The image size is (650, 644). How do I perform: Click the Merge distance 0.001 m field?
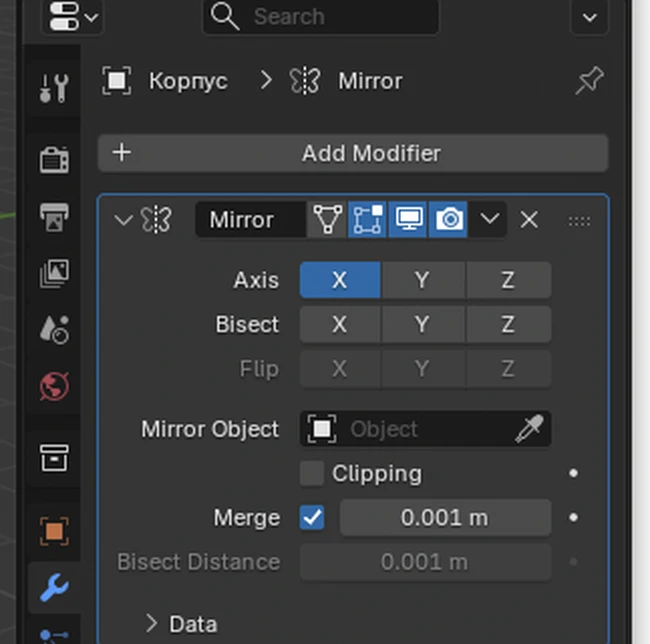pos(445,517)
